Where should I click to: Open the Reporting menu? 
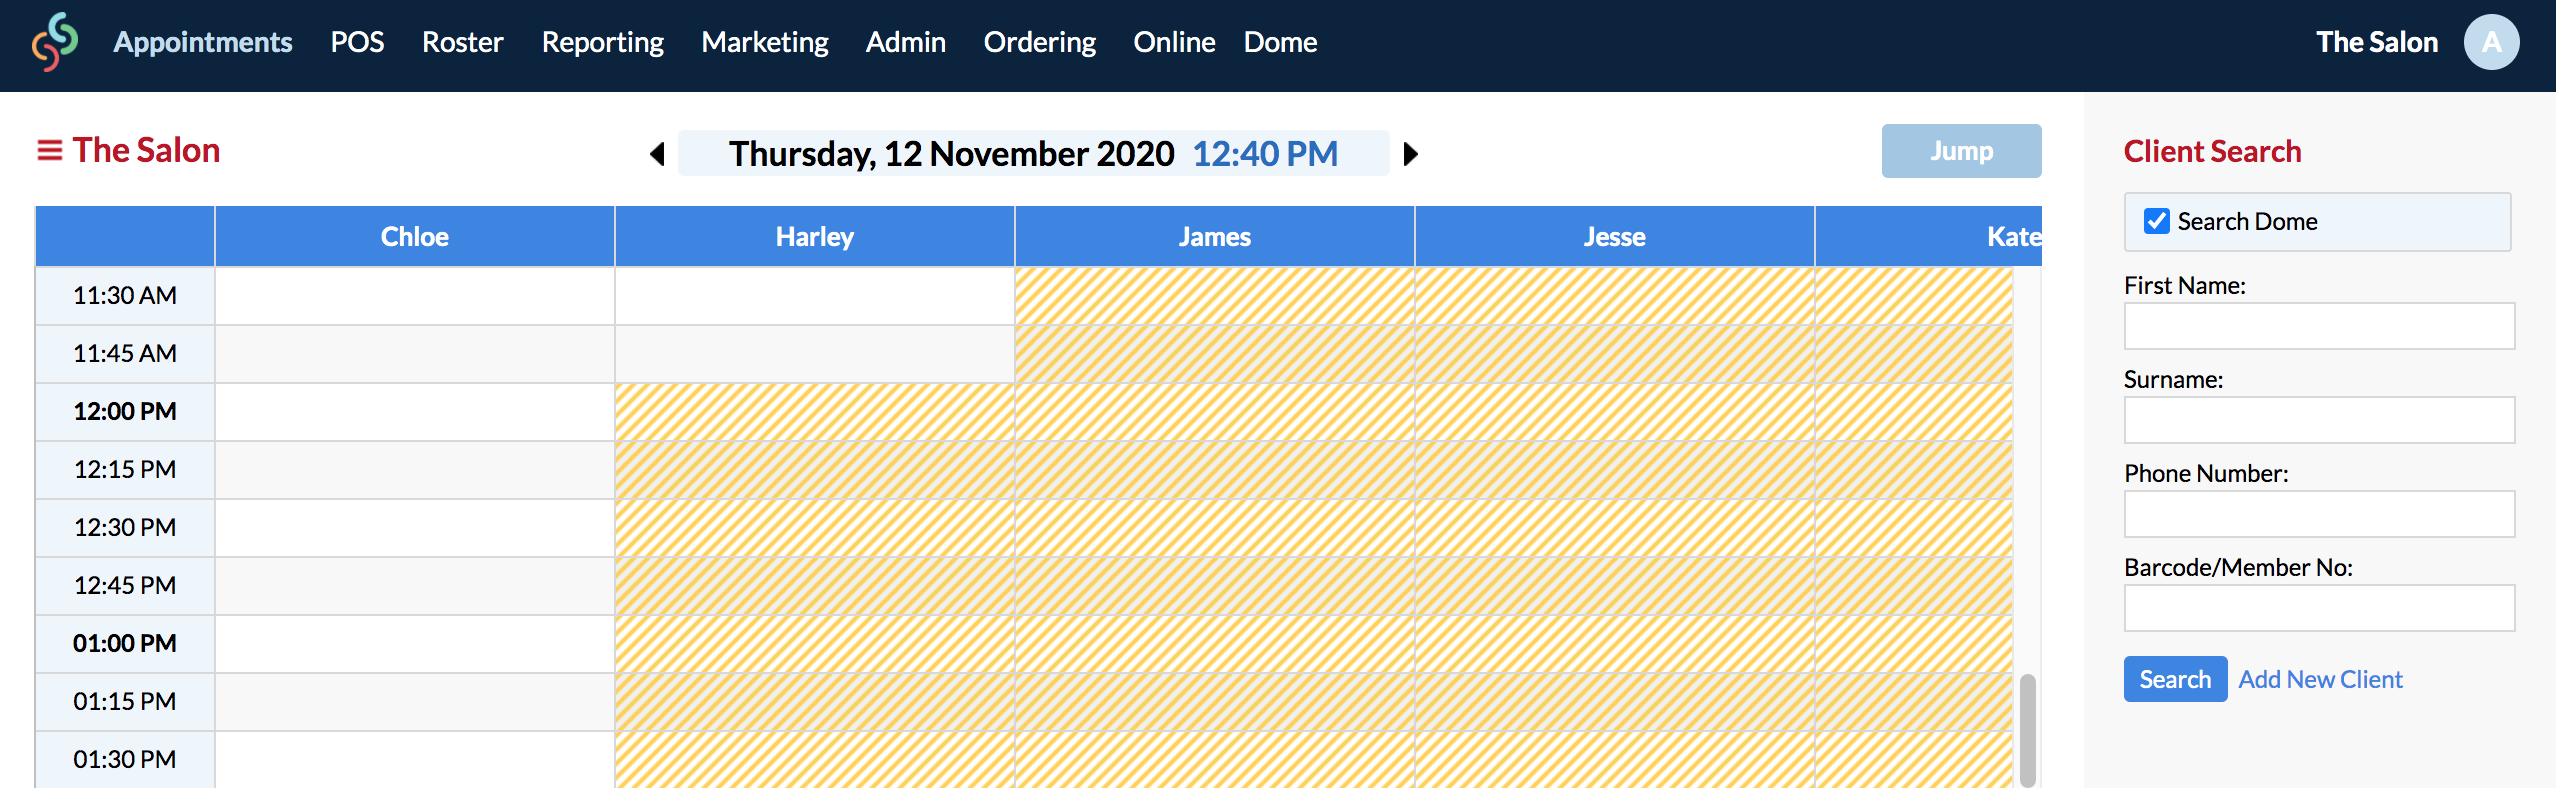point(603,42)
